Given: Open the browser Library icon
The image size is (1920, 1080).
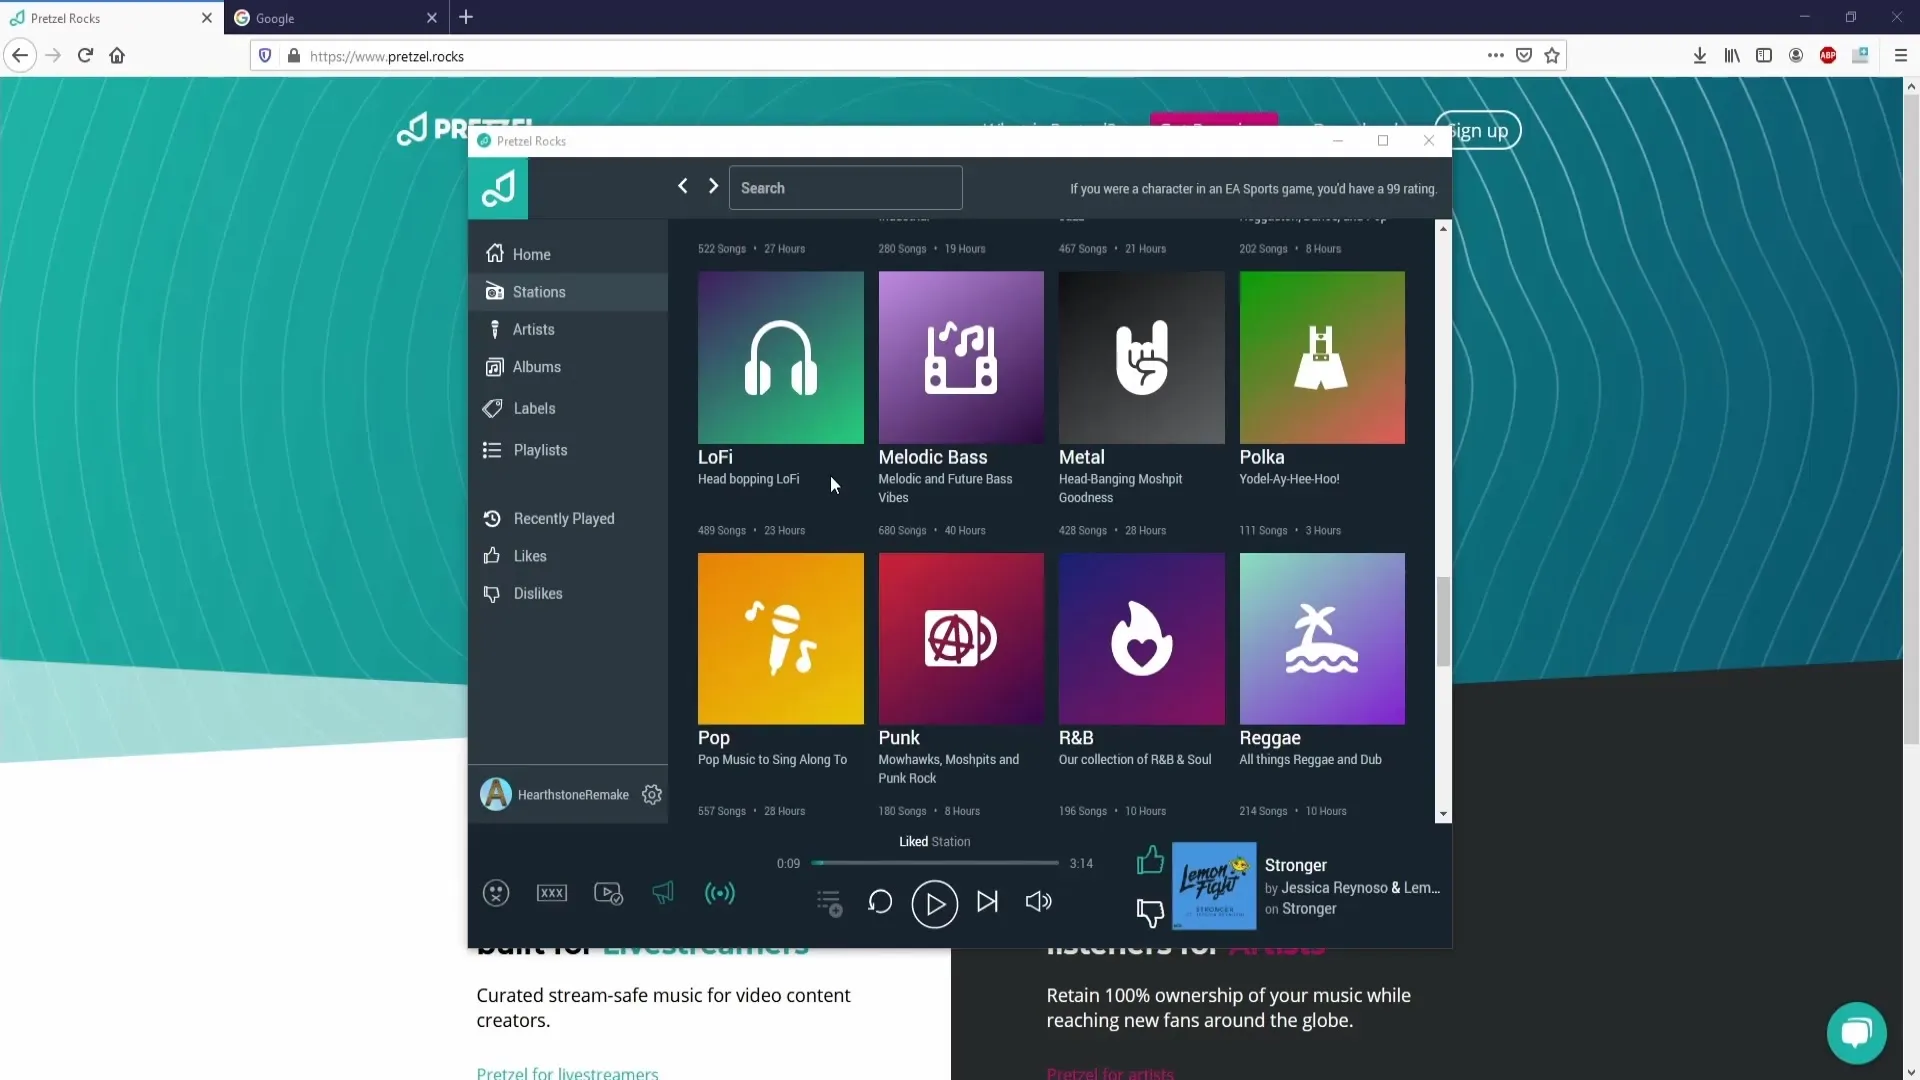Looking at the screenshot, I should point(1732,56).
